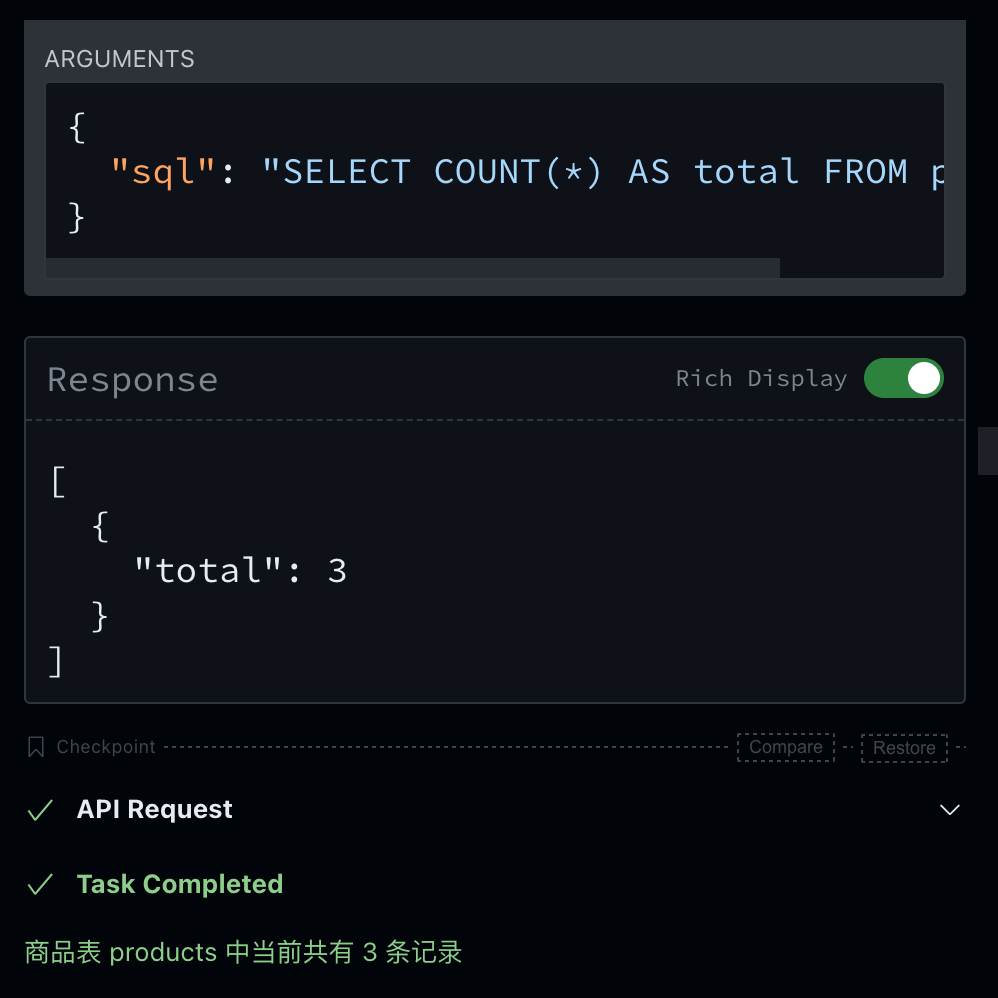The width and height of the screenshot is (998, 998).
Task: Click the orange "sql" key in arguments
Action: [x=164, y=172]
